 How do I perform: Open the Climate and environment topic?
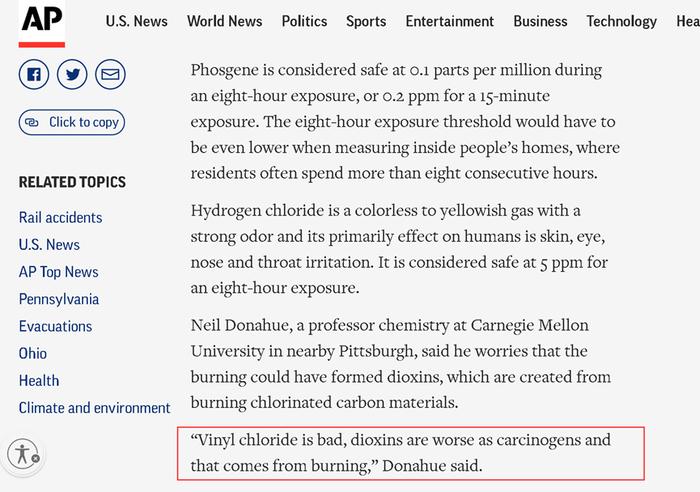coord(95,408)
